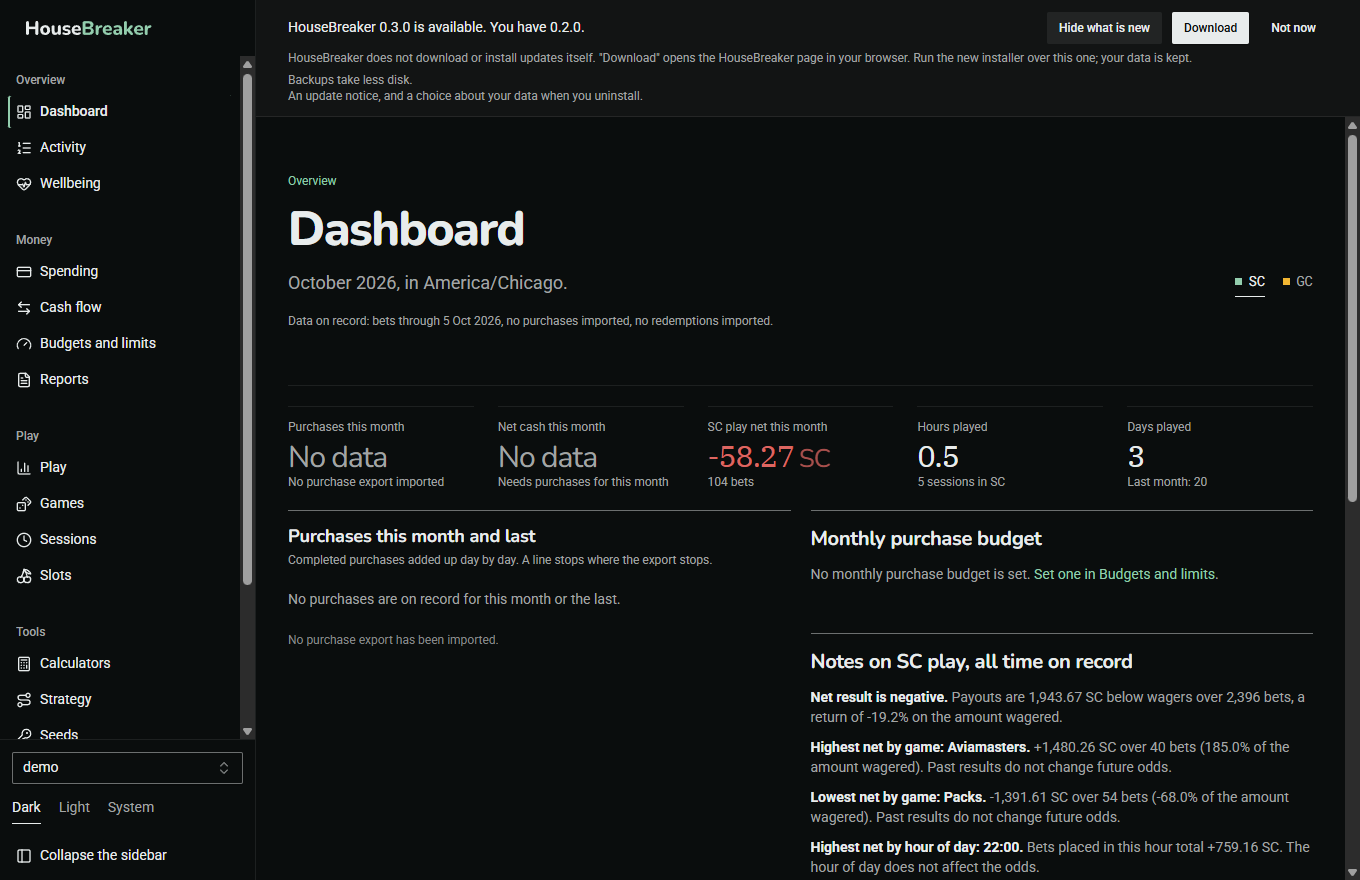This screenshot has width=1360, height=880.
Task: Open the Sessions page label
Action: click(68, 539)
